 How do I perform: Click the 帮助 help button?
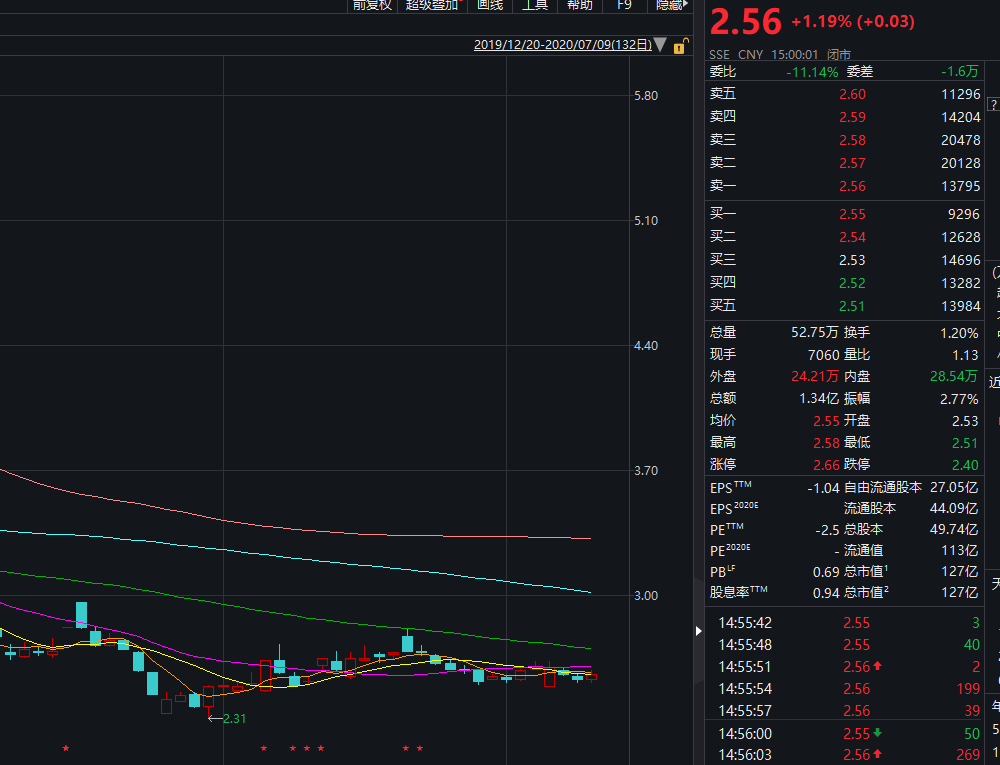pos(580,5)
